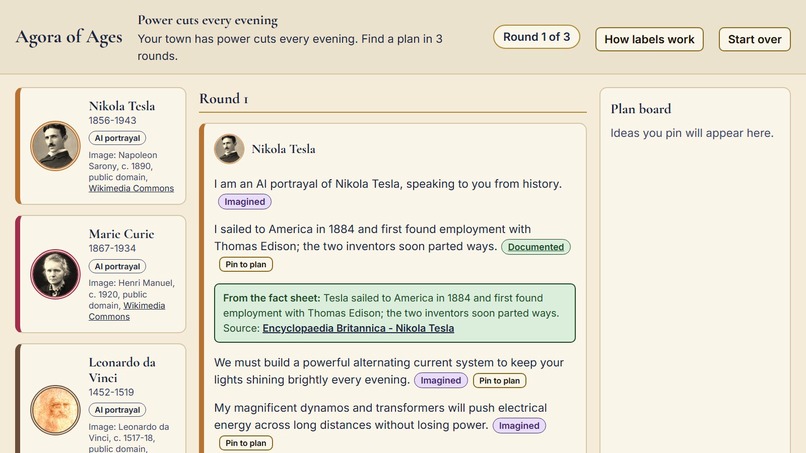Select Nikola Tesla's portrait in the sidebar
The height and width of the screenshot is (453, 806).
click(x=56, y=146)
